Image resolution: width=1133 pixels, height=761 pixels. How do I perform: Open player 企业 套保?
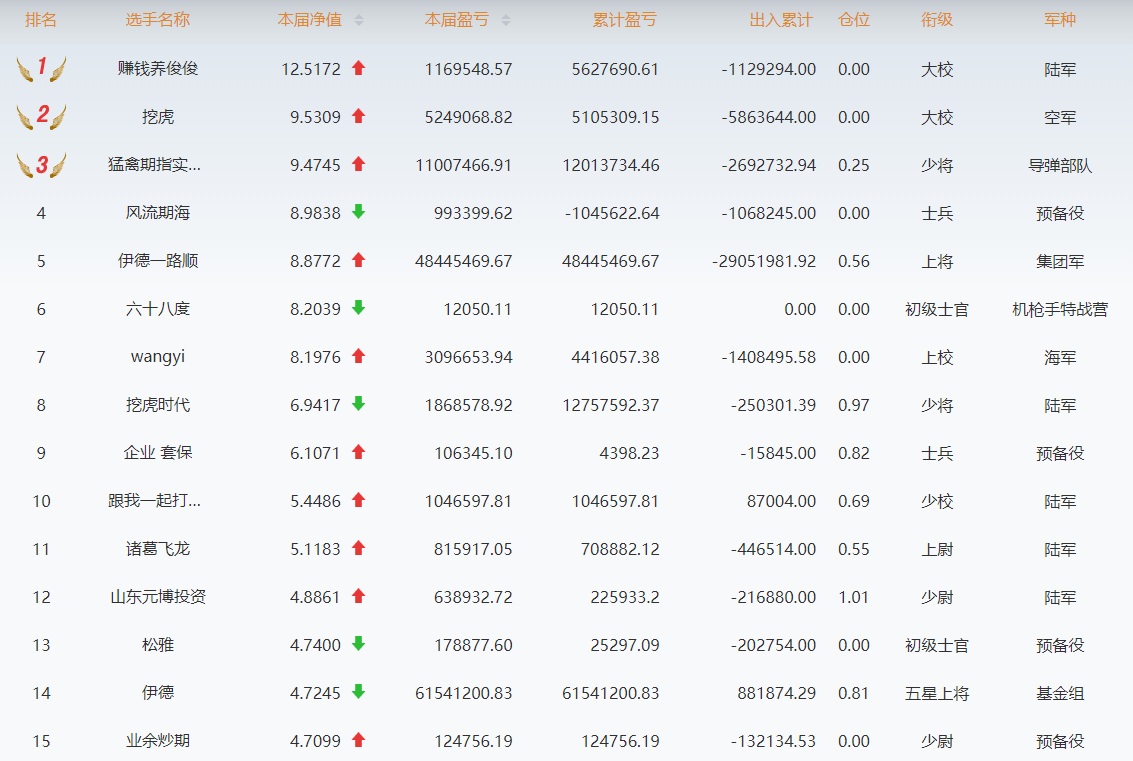point(158,452)
